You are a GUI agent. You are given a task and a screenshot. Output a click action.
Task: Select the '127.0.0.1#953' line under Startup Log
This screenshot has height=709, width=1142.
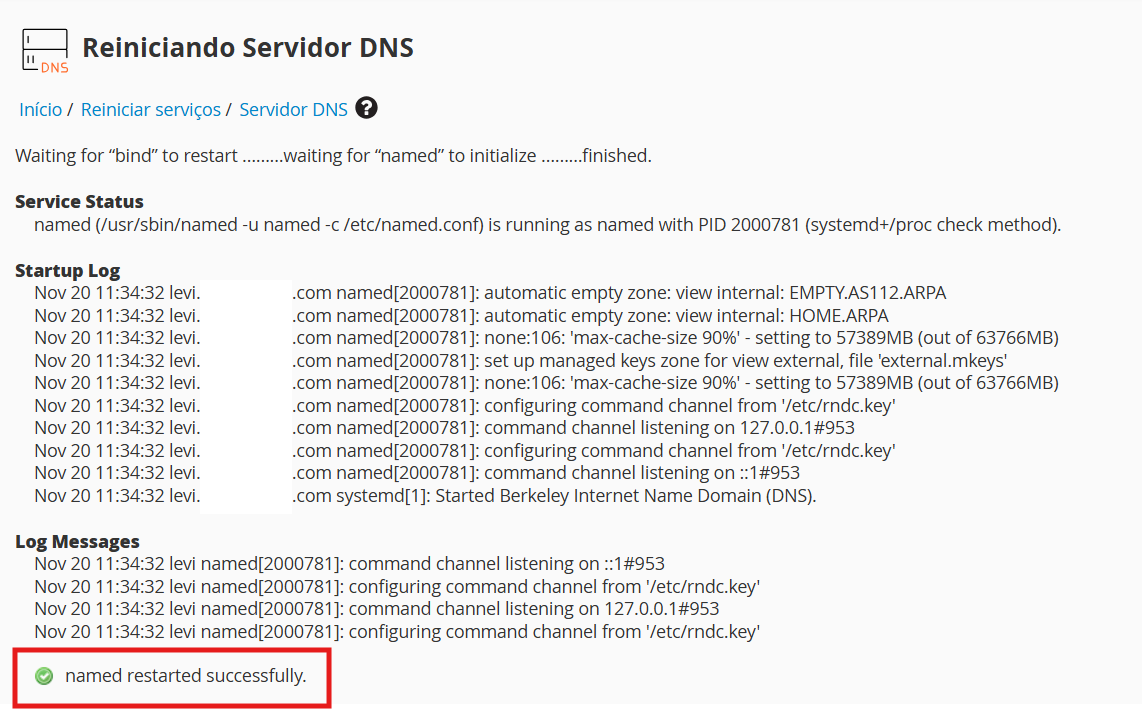pos(444,428)
